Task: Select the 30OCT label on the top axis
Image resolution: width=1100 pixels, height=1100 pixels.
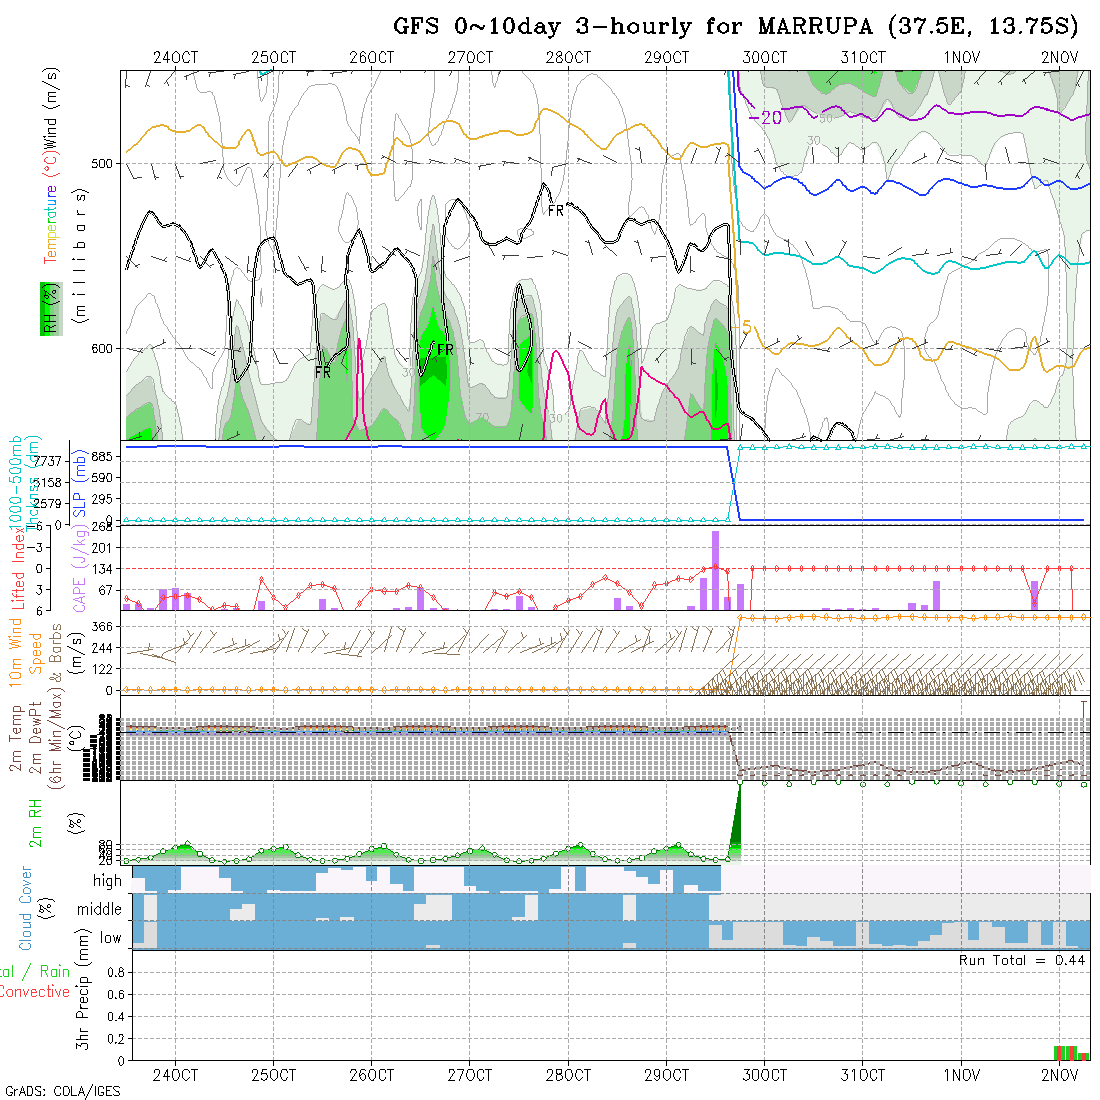Action: [x=764, y=57]
